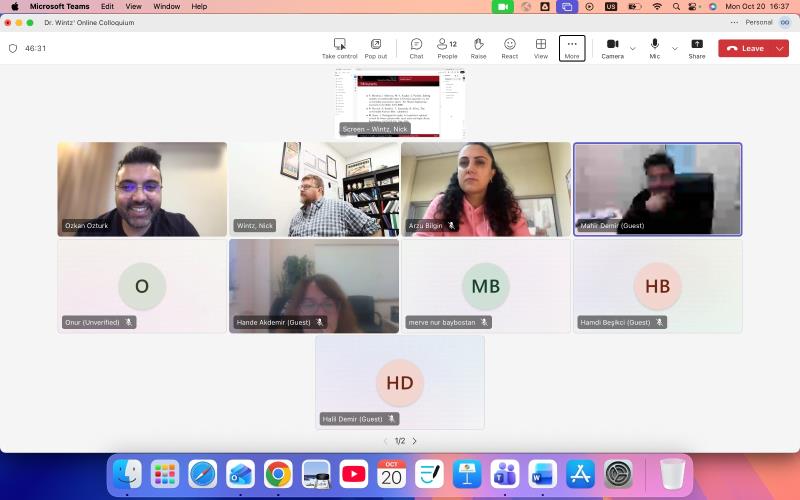Raise your hand in the meeting
The height and width of the screenshot is (500, 800).
pos(478,47)
